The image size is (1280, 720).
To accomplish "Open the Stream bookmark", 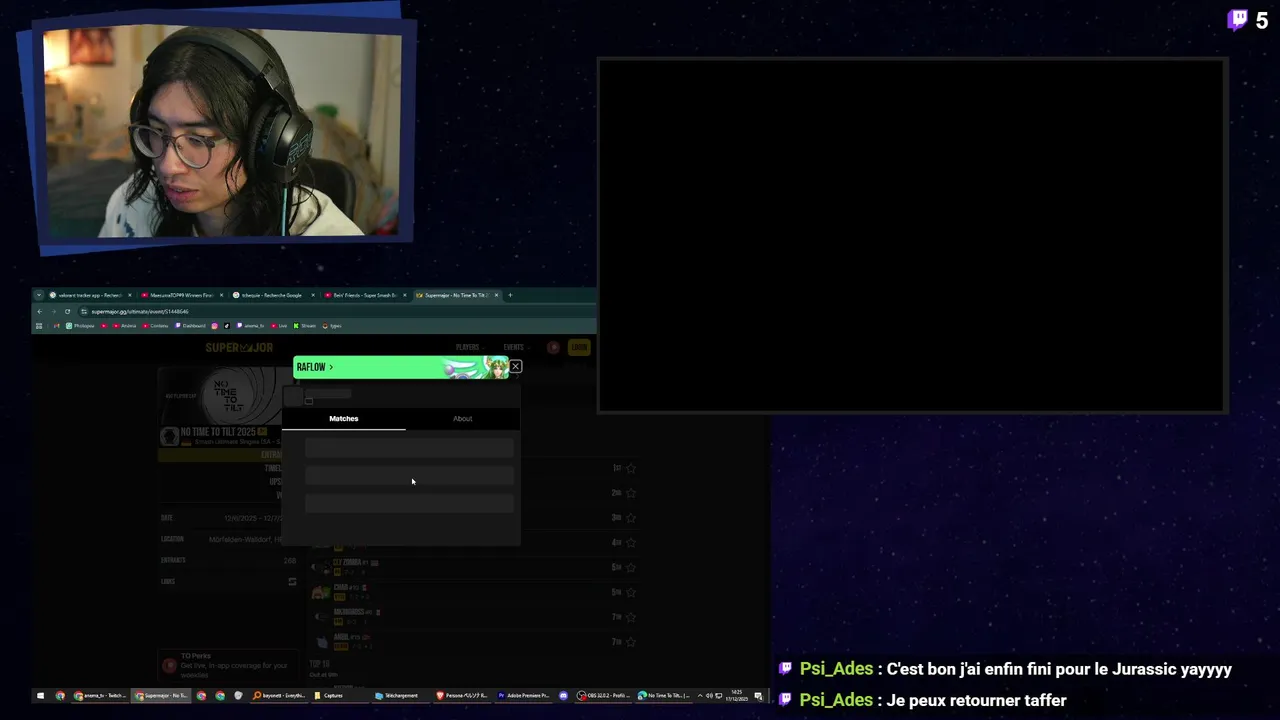I will (x=305, y=325).
